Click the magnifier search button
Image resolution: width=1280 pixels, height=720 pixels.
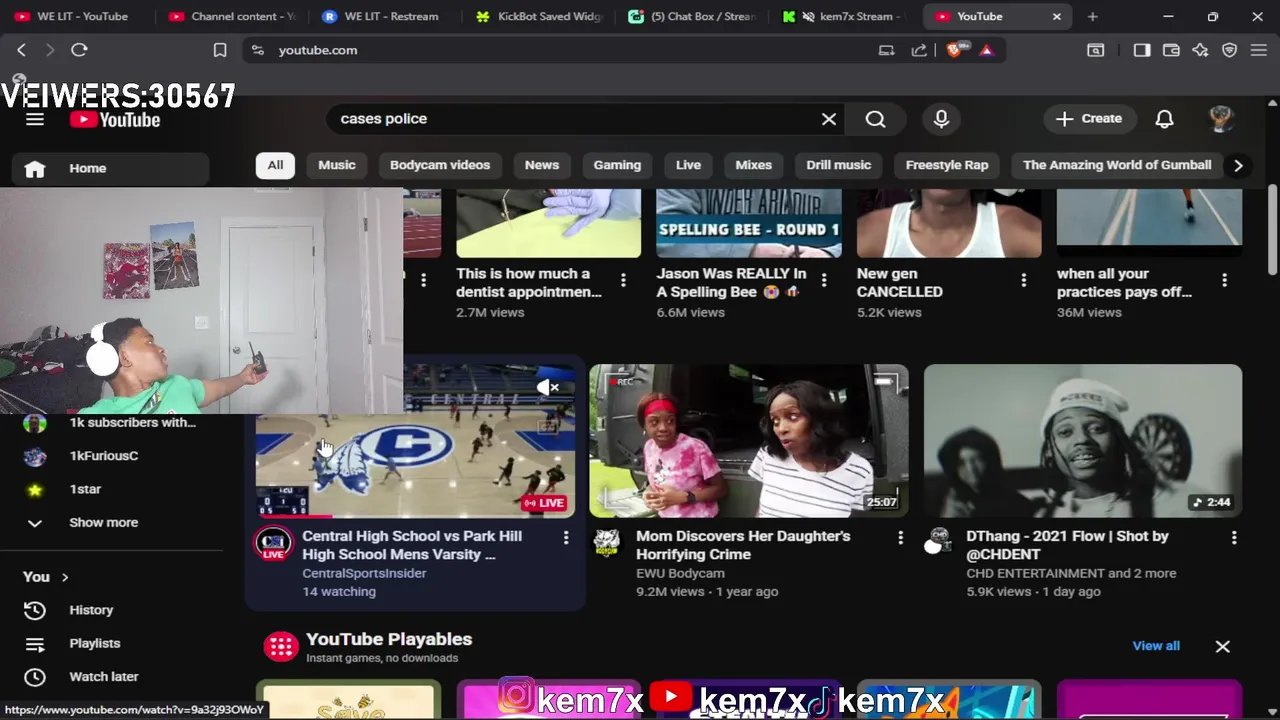point(875,119)
